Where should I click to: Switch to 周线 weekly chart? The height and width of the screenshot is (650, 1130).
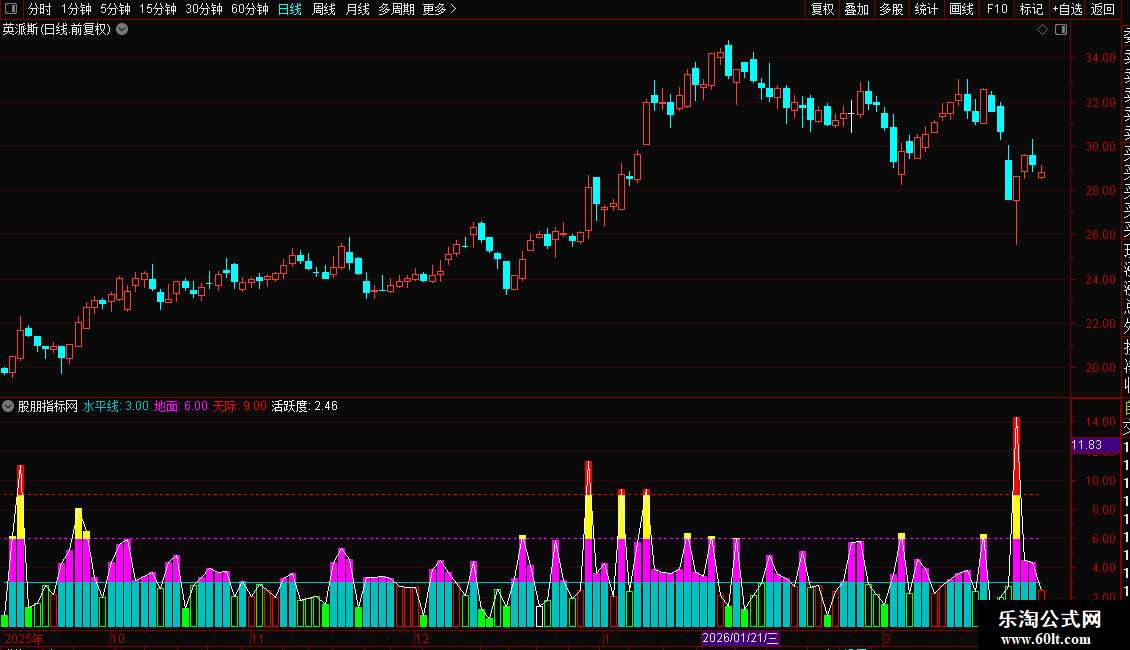coord(324,9)
